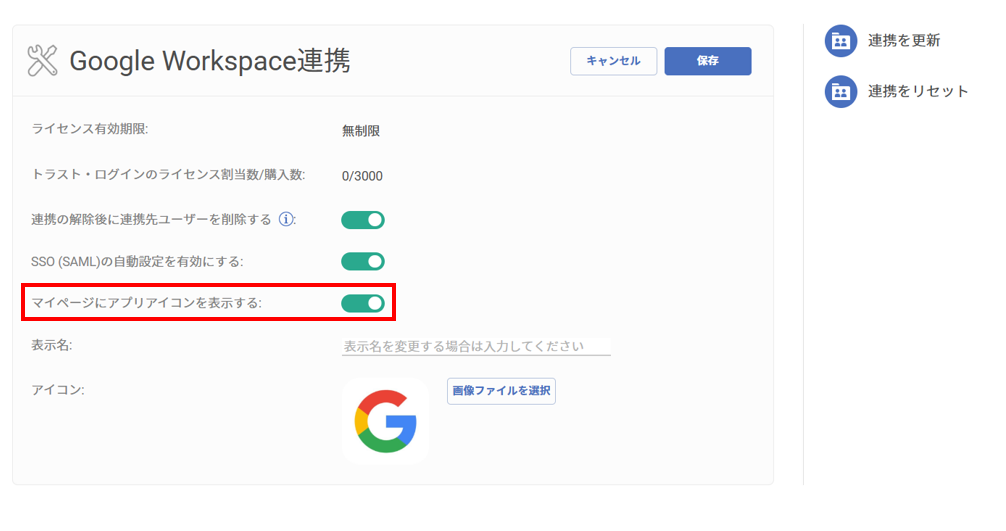Image resolution: width=1006 pixels, height=531 pixels.
Task: Click the Google Workspace連携 heading
Action: [210, 61]
